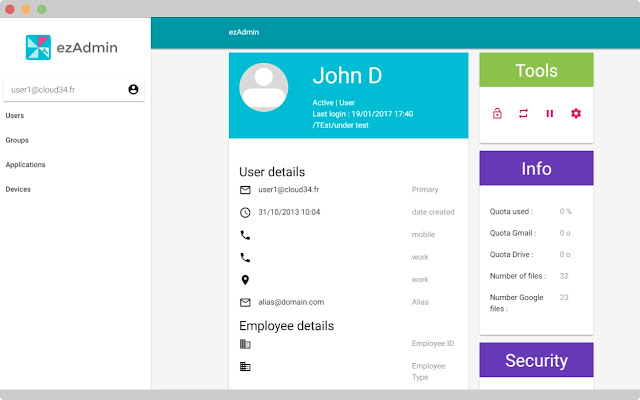
Task: Click the building icon for Employee ID
Action: tap(245, 344)
